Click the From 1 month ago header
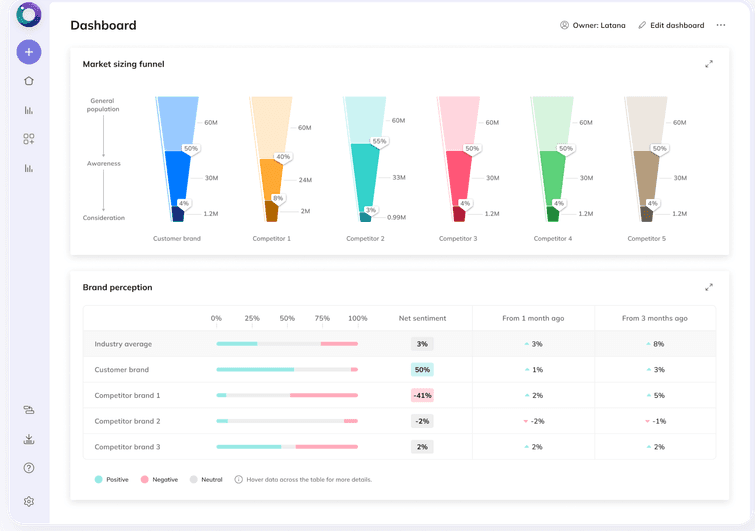Screen dimensions: 755x531 pyautogui.click(x=533, y=318)
